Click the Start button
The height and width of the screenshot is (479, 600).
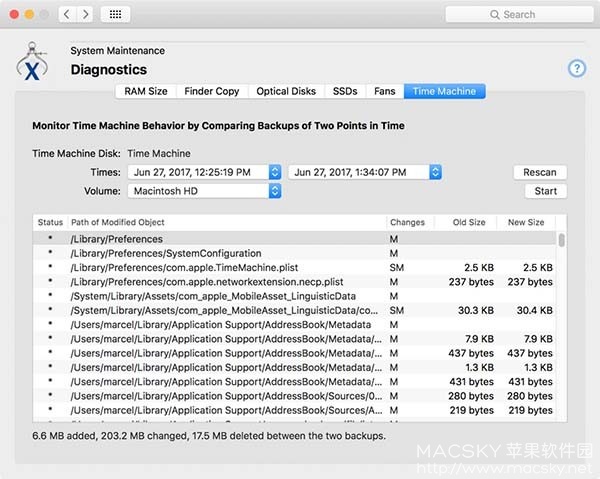[546, 191]
